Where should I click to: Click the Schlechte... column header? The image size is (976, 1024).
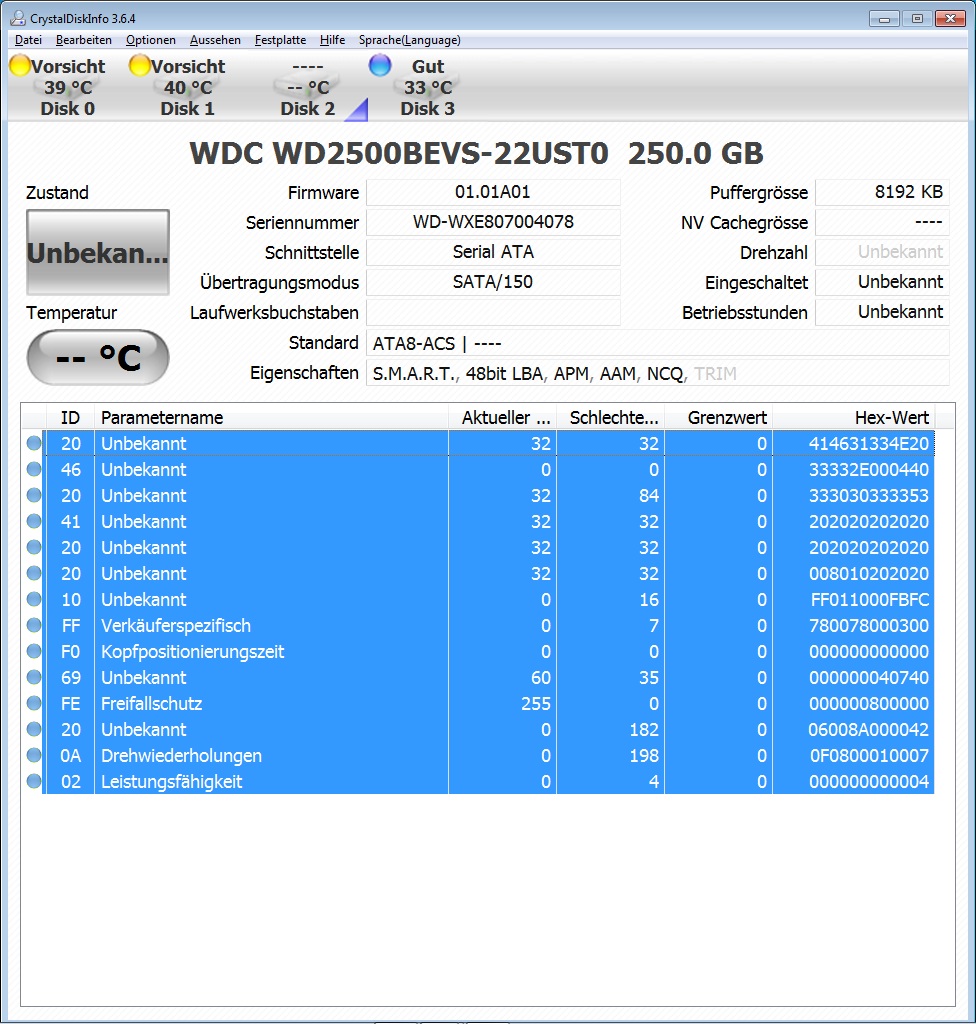(x=610, y=417)
